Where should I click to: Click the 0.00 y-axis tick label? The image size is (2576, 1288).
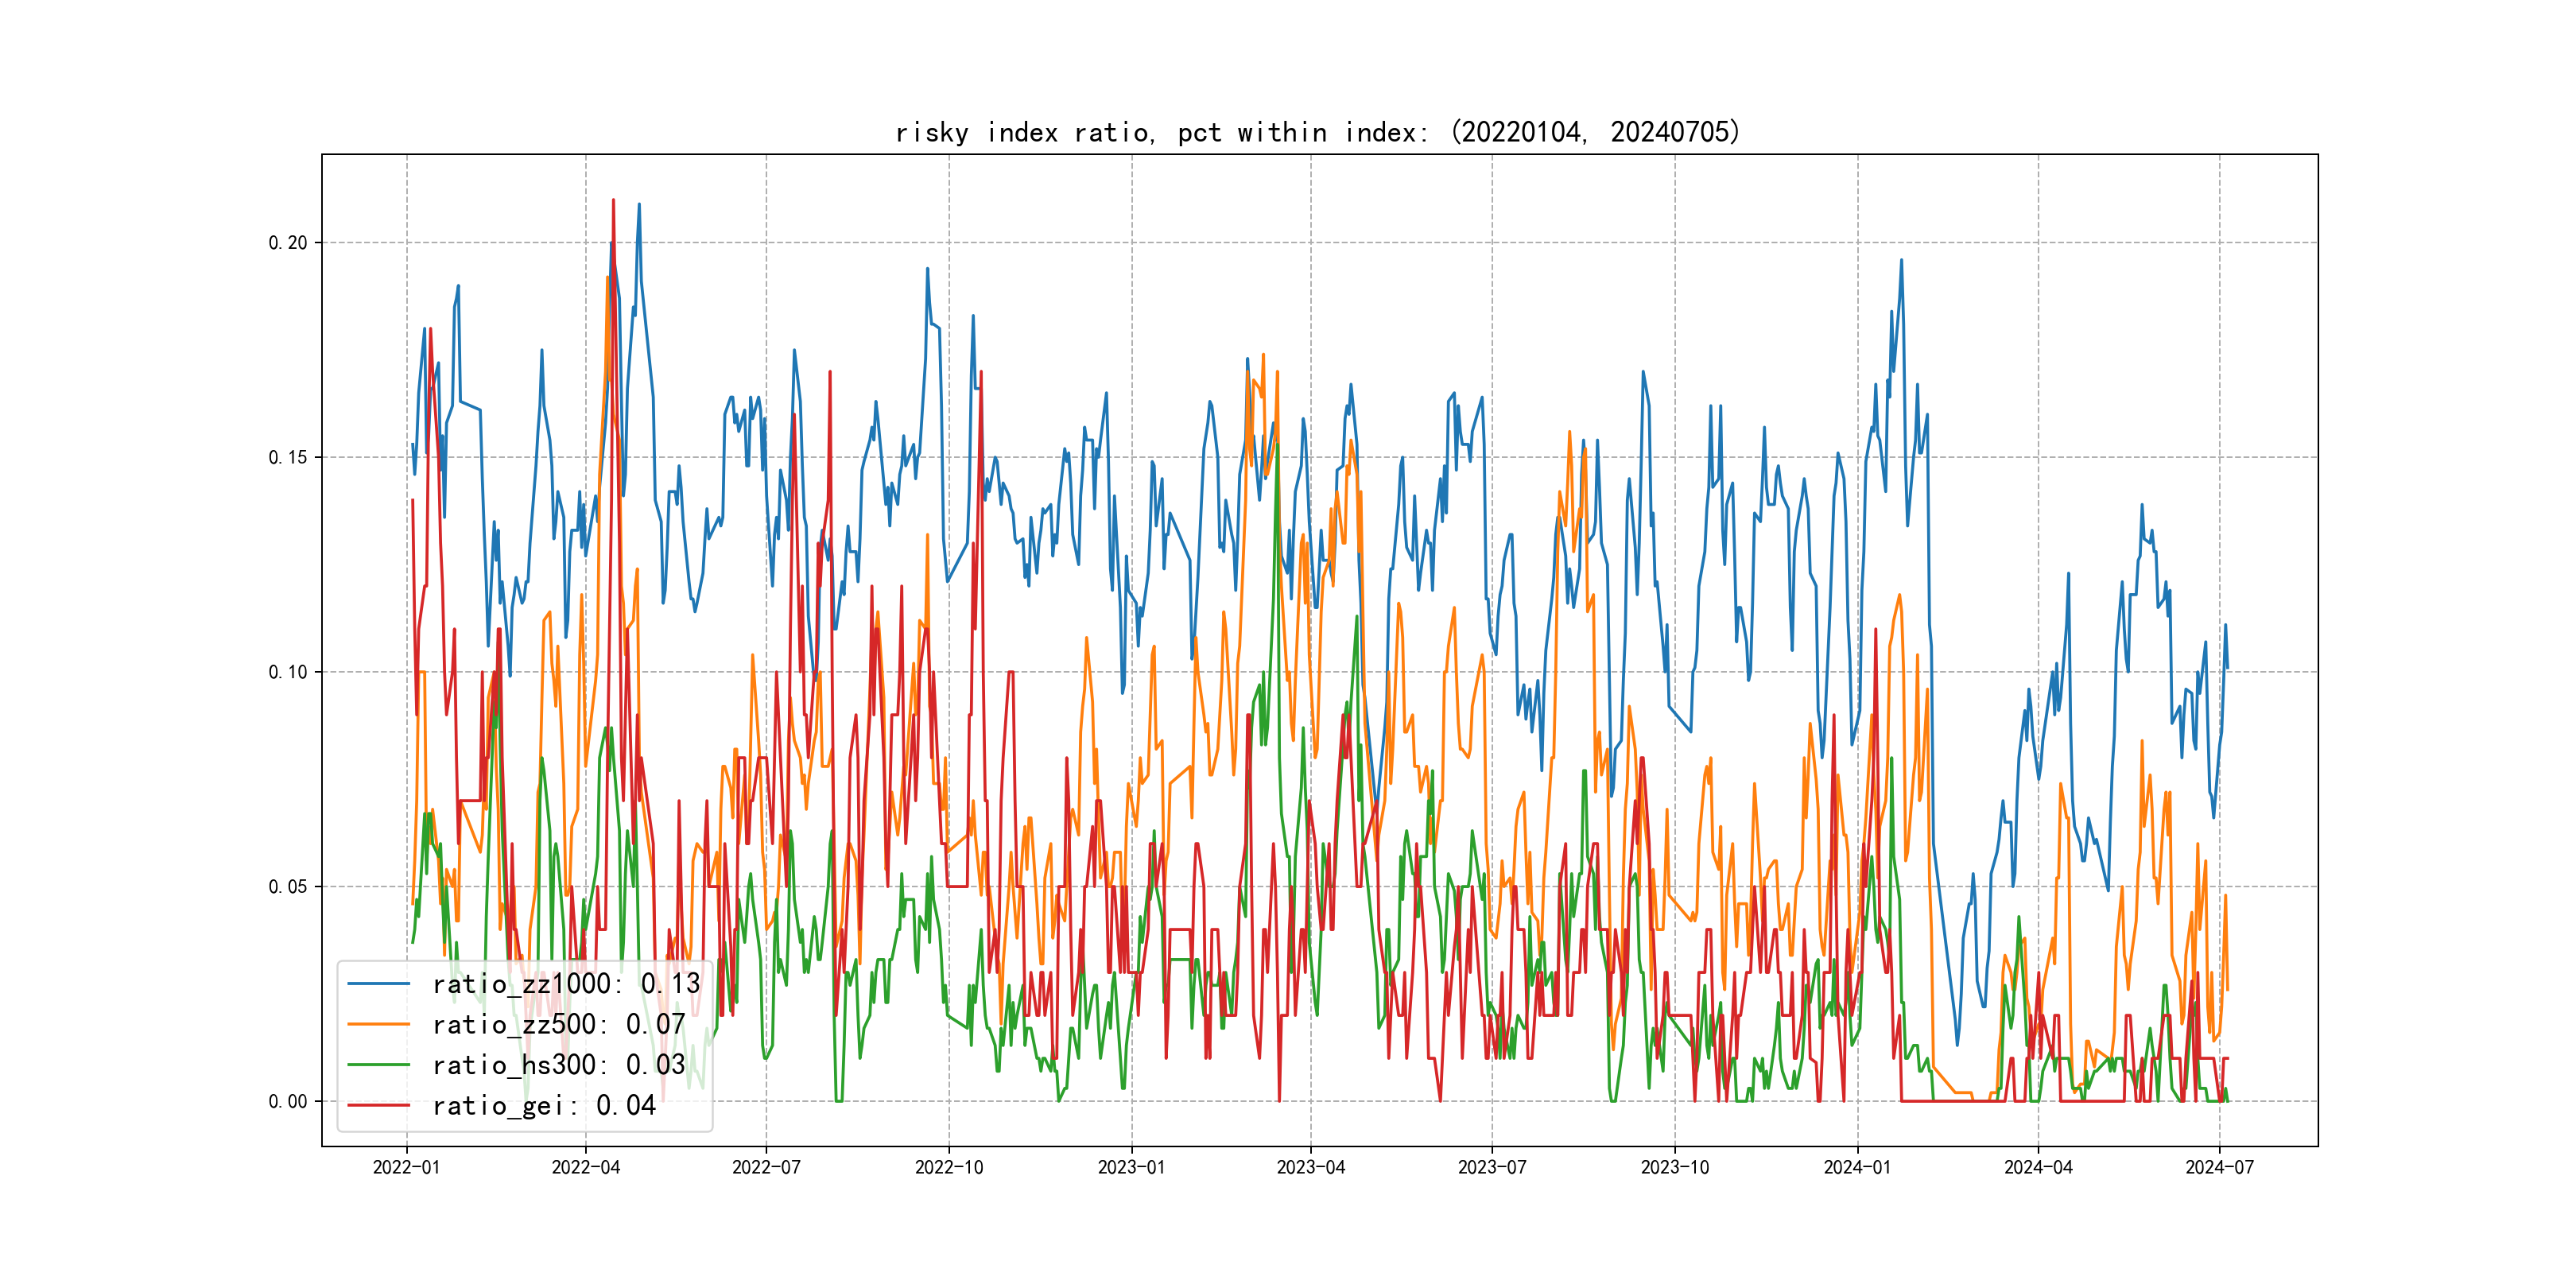click(288, 1102)
